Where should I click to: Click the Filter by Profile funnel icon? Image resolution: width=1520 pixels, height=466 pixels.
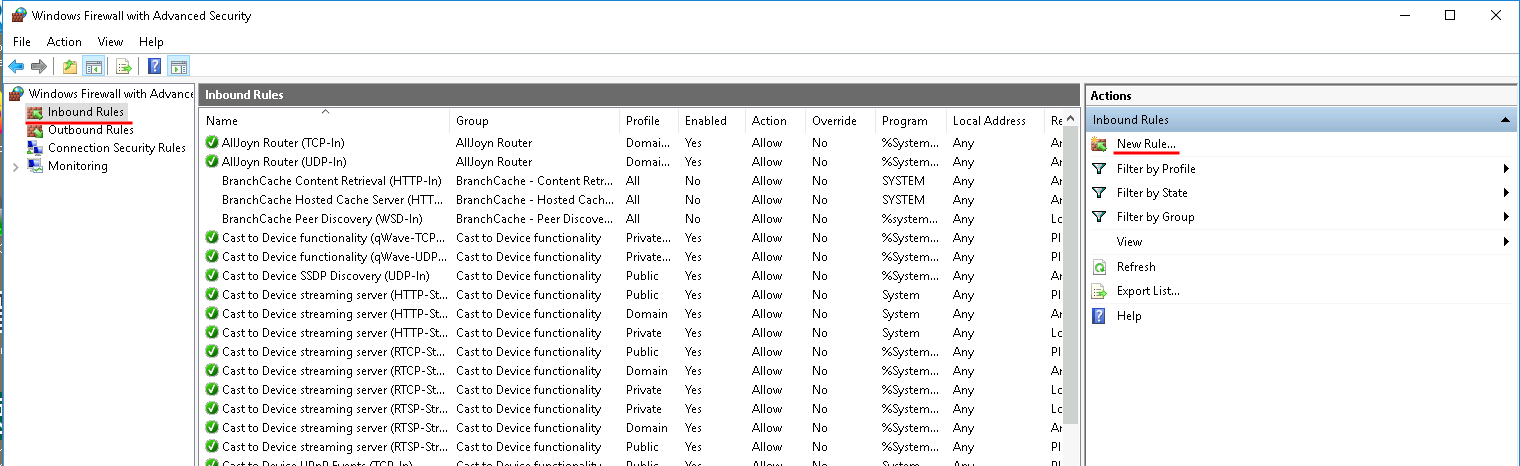pyautogui.click(x=1099, y=169)
